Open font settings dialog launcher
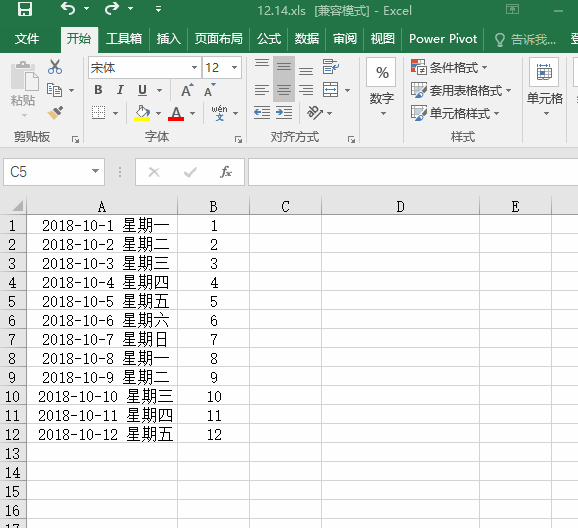This screenshot has height=528, width=578. pos(238,139)
